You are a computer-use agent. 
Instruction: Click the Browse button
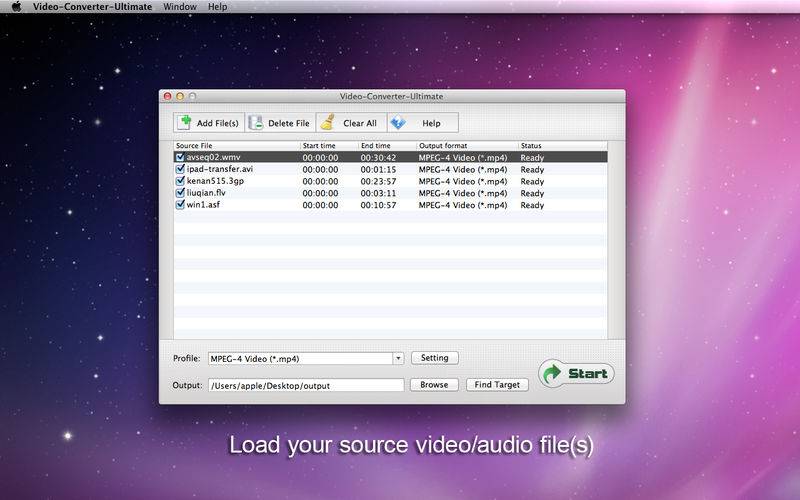434,385
